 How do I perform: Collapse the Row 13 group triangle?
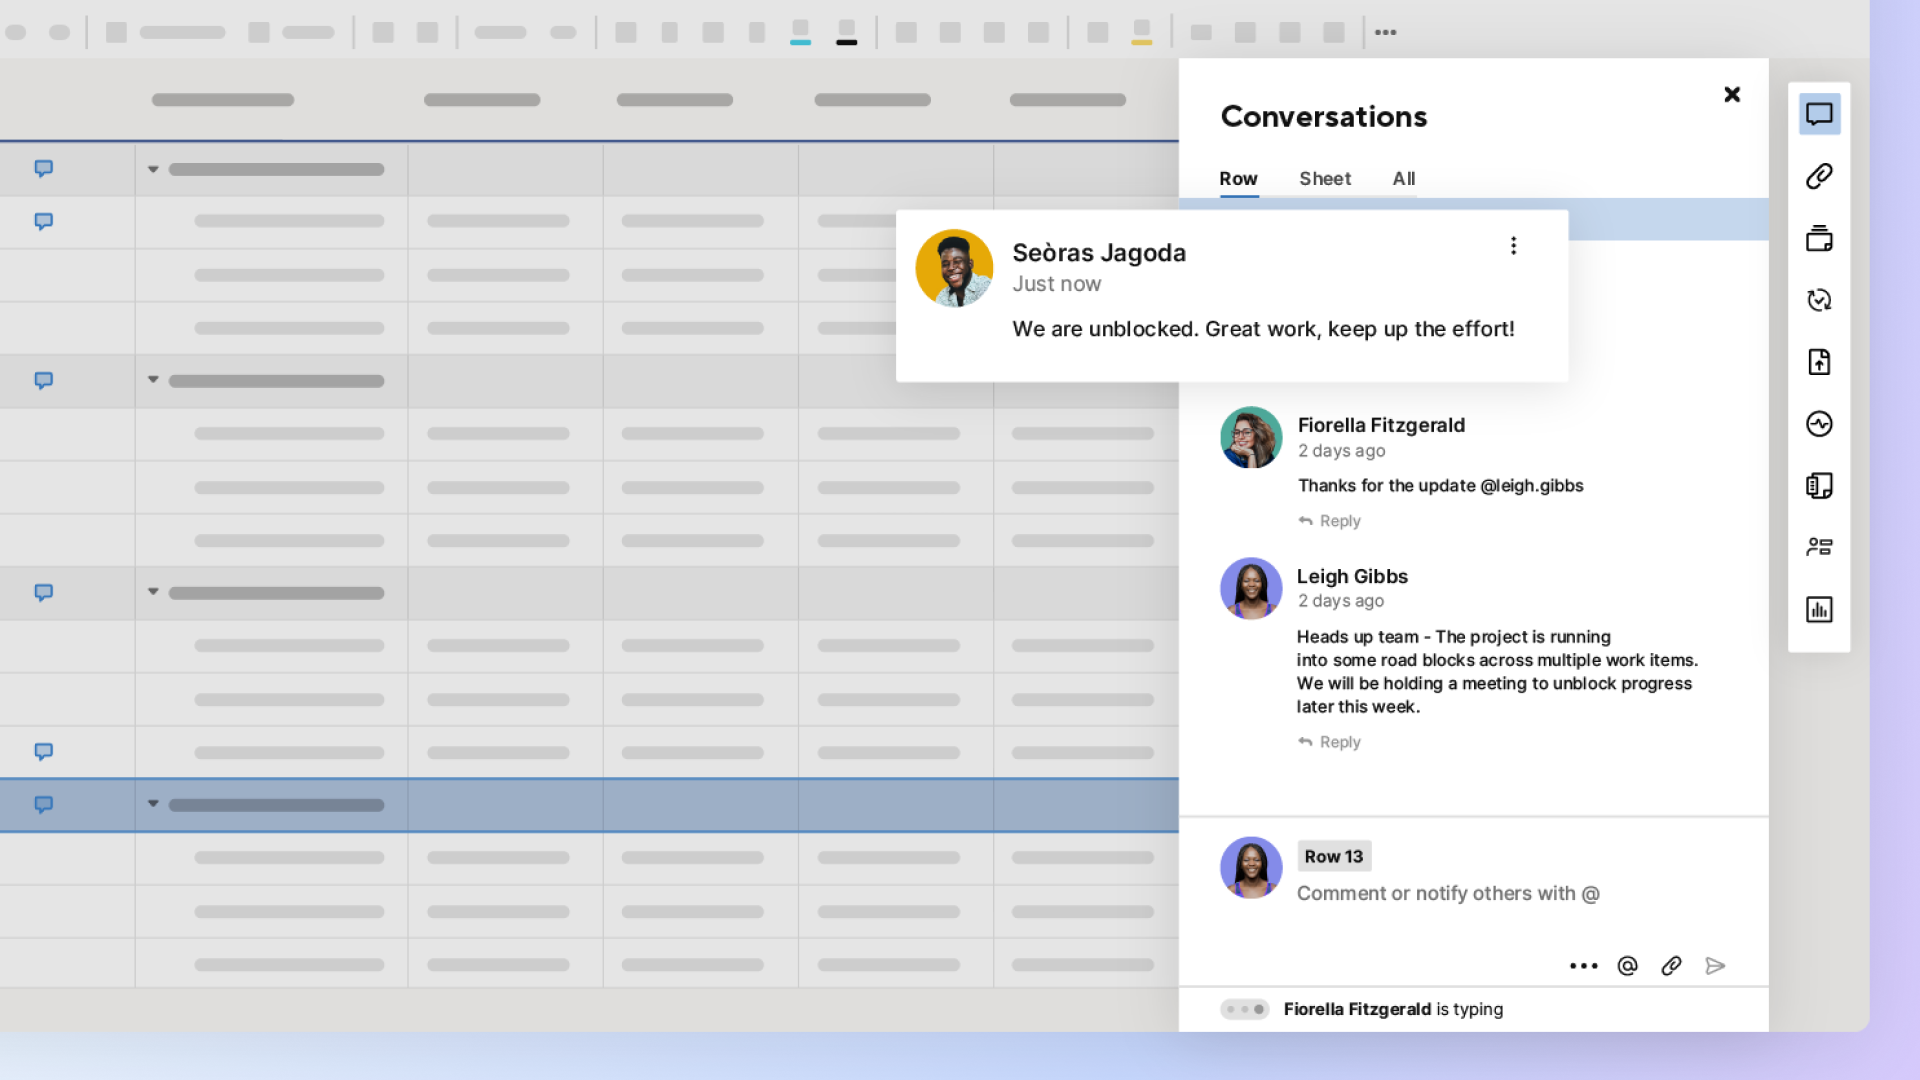[x=153, y=804]
